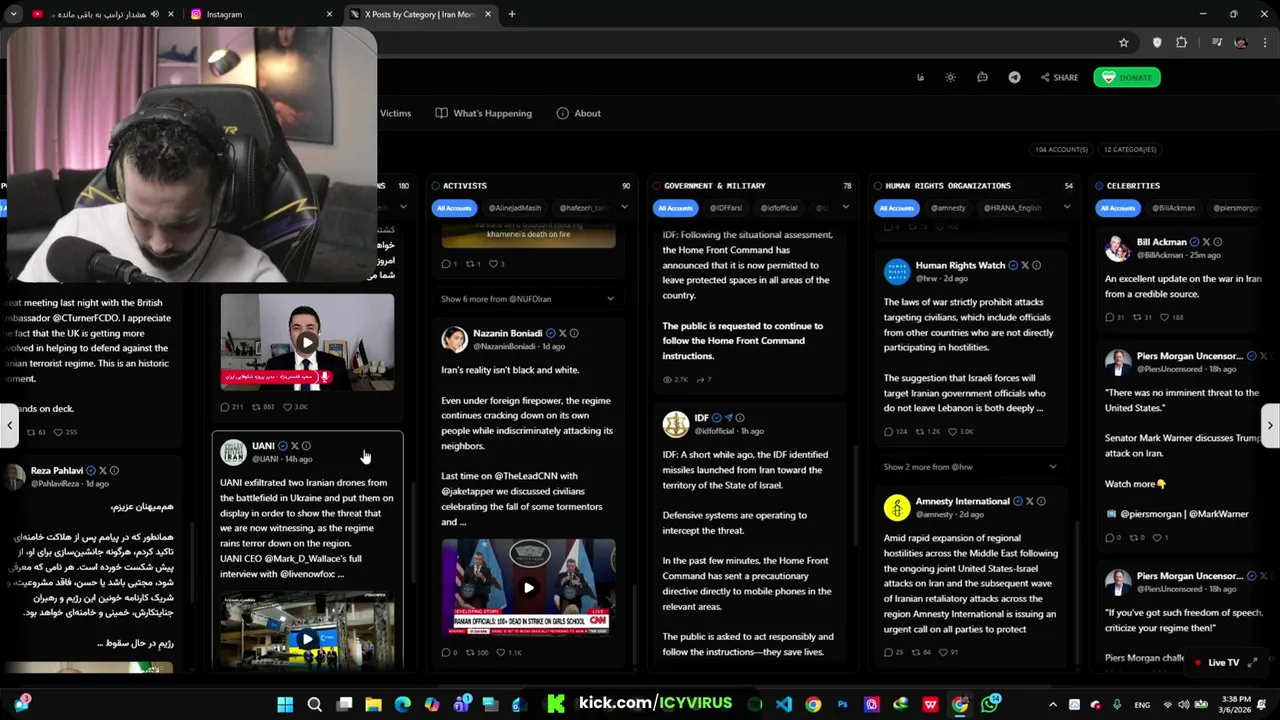Open the X link on Amnesty International post
Screen dimensions: 1280x720
coord(1029,501)
